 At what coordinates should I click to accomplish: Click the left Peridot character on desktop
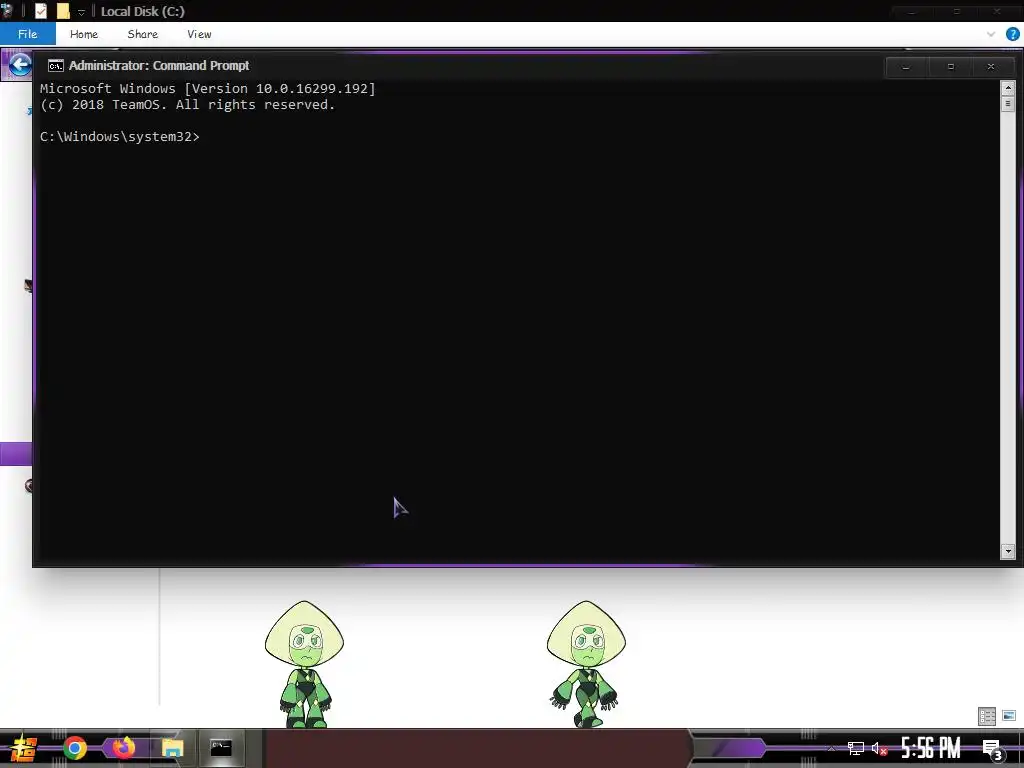click(x=304, y=664)
